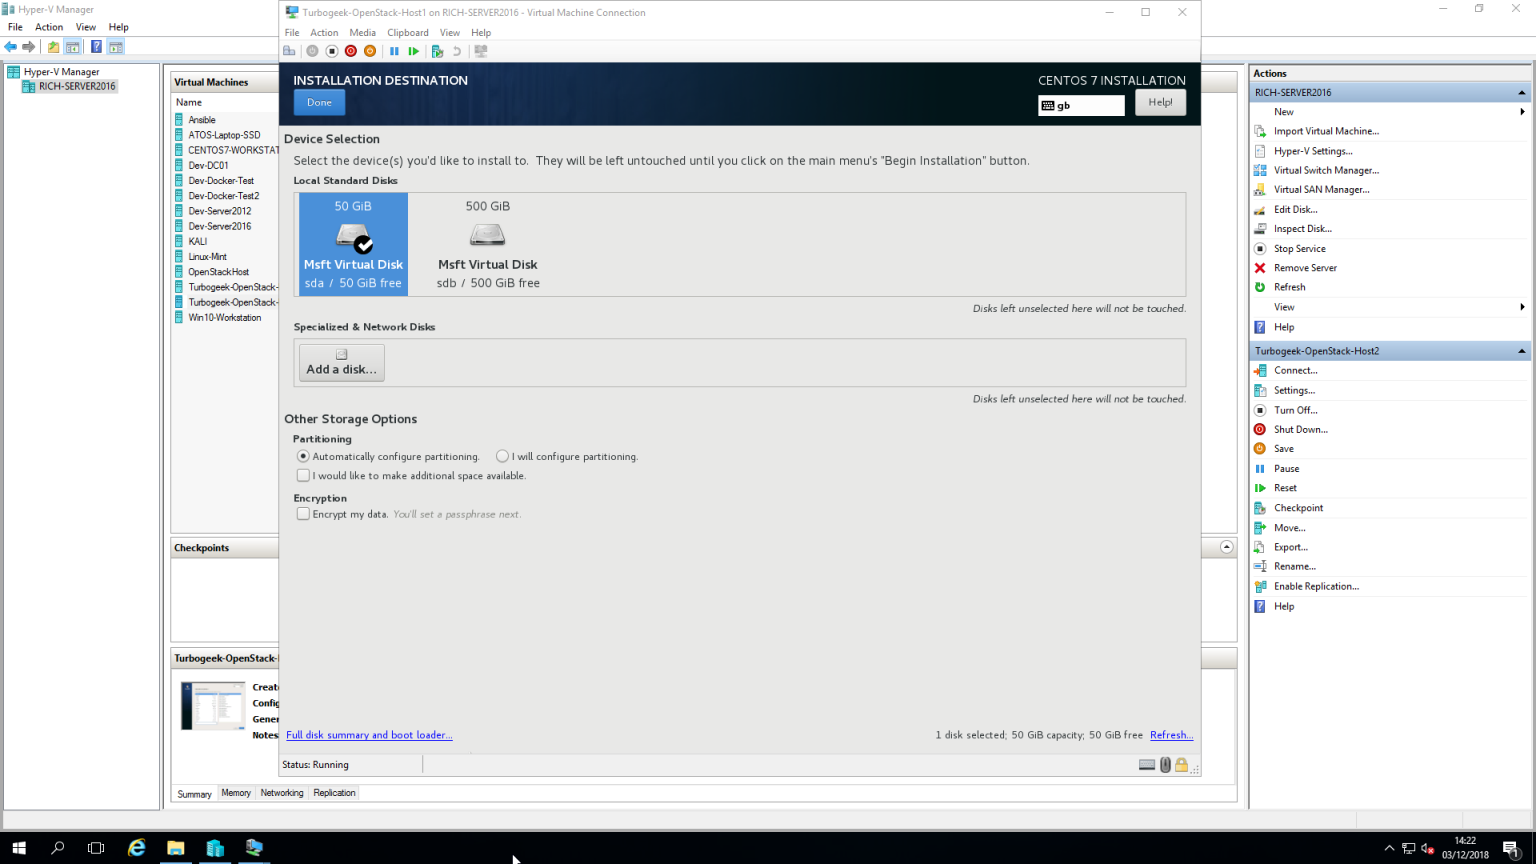Image resolution: width=1536 pixels, height=864 pixels.
Task: Check Encrypt my data box
Action: (303, 514)
